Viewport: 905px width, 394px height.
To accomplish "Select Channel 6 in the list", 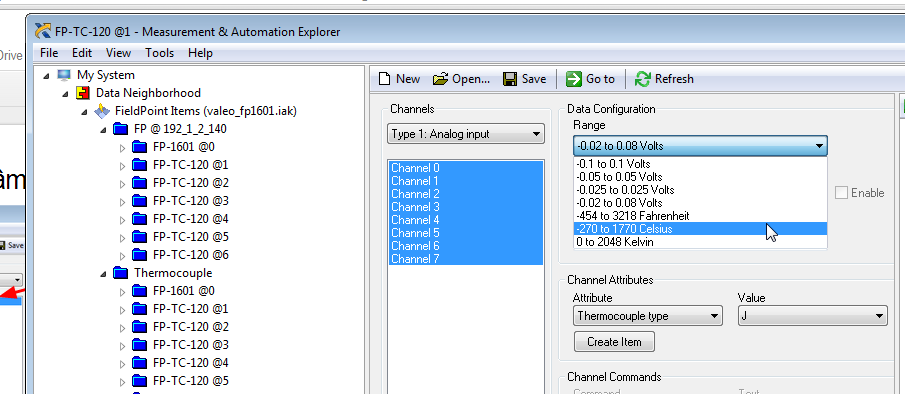I will [x=466, y=246].
